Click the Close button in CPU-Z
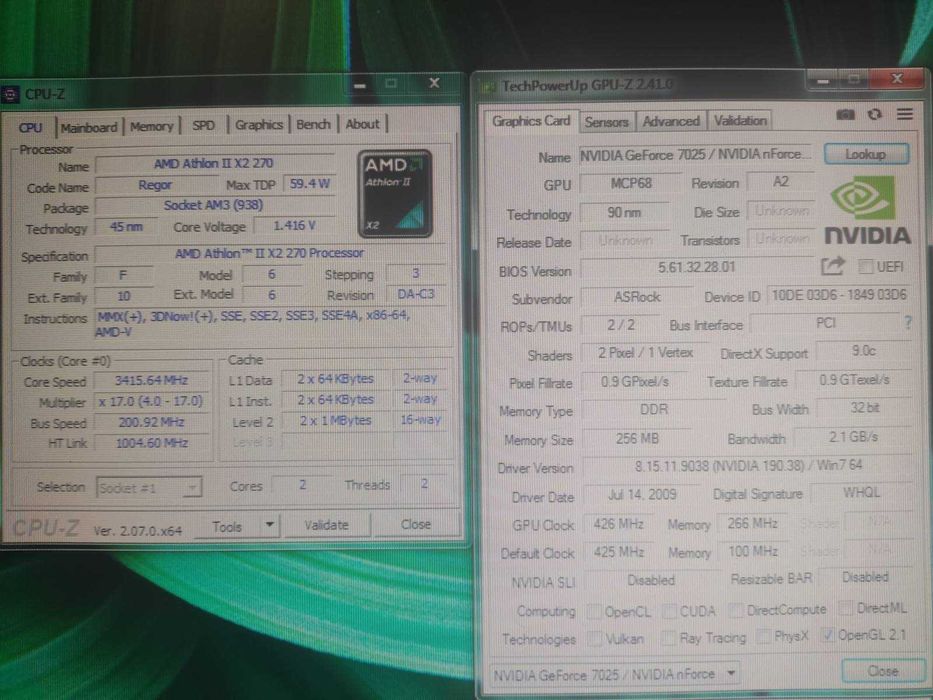The height and width of the screenshot is (700, 933). click(415, 524)
